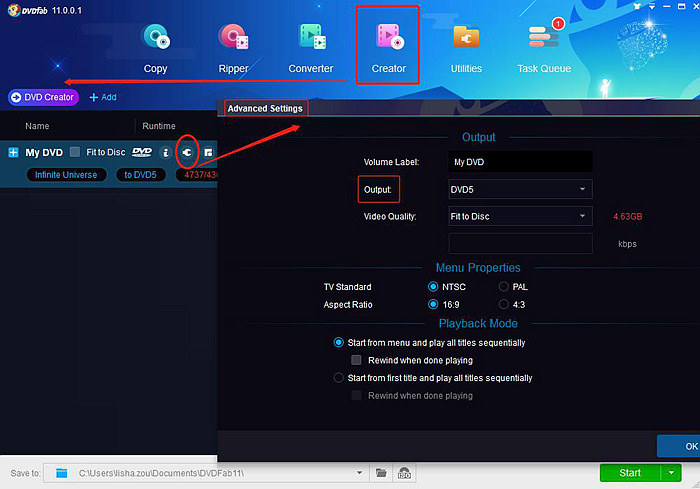Browse output folder with the folder icon

pos(381,473)
